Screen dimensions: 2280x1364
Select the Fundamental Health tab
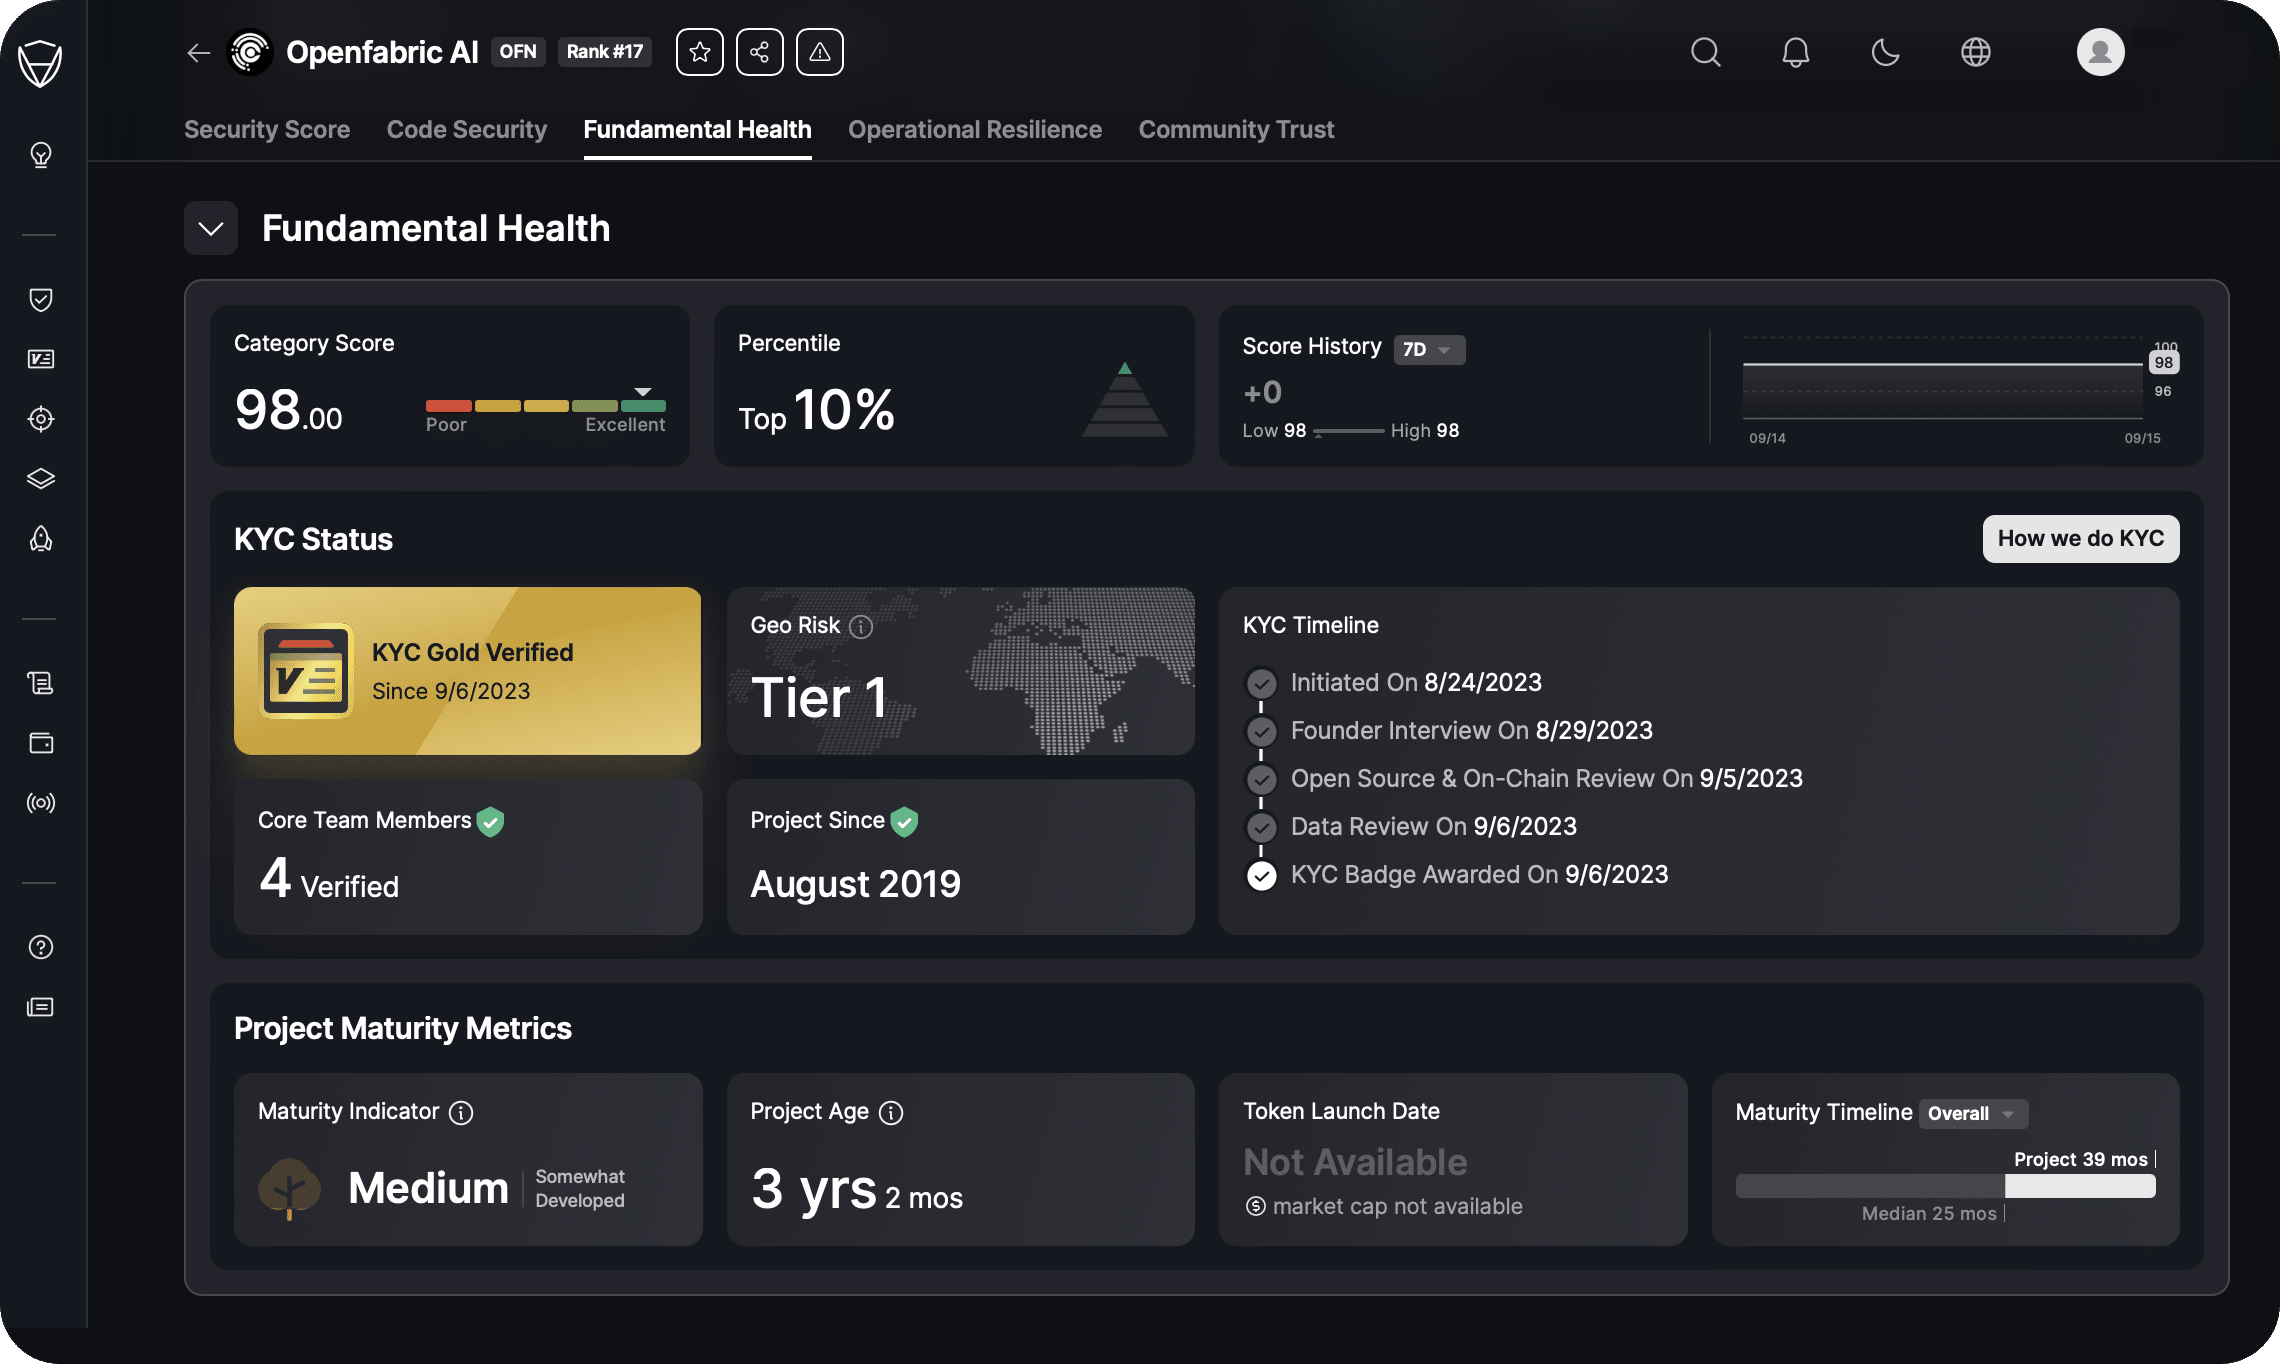tap(698, 130)
